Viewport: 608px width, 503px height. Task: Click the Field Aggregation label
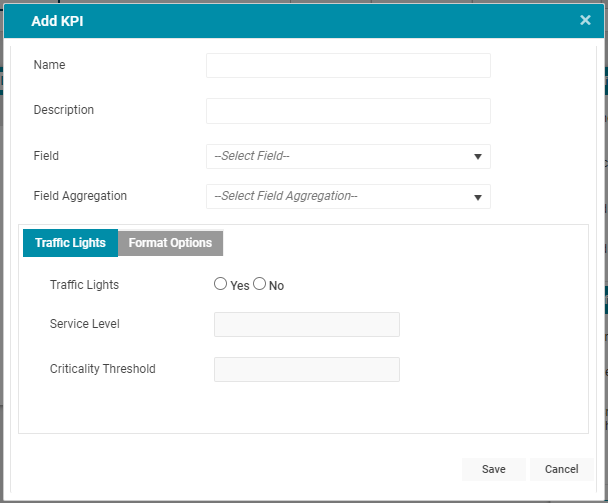tap(80, 196)
